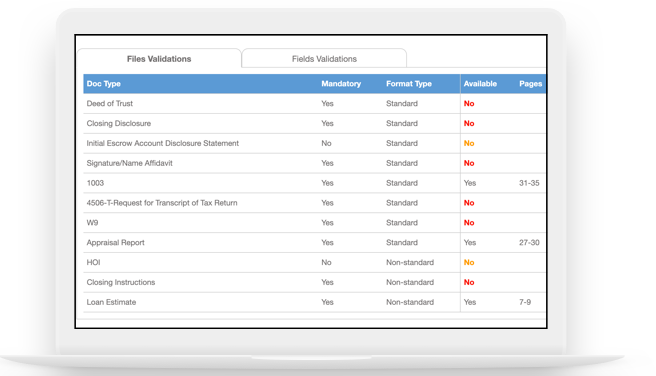This screenshot has height=376, width=656.
Task: Select 4506-T-Request for Transcript of Tax Return
Action: [315, 203]
